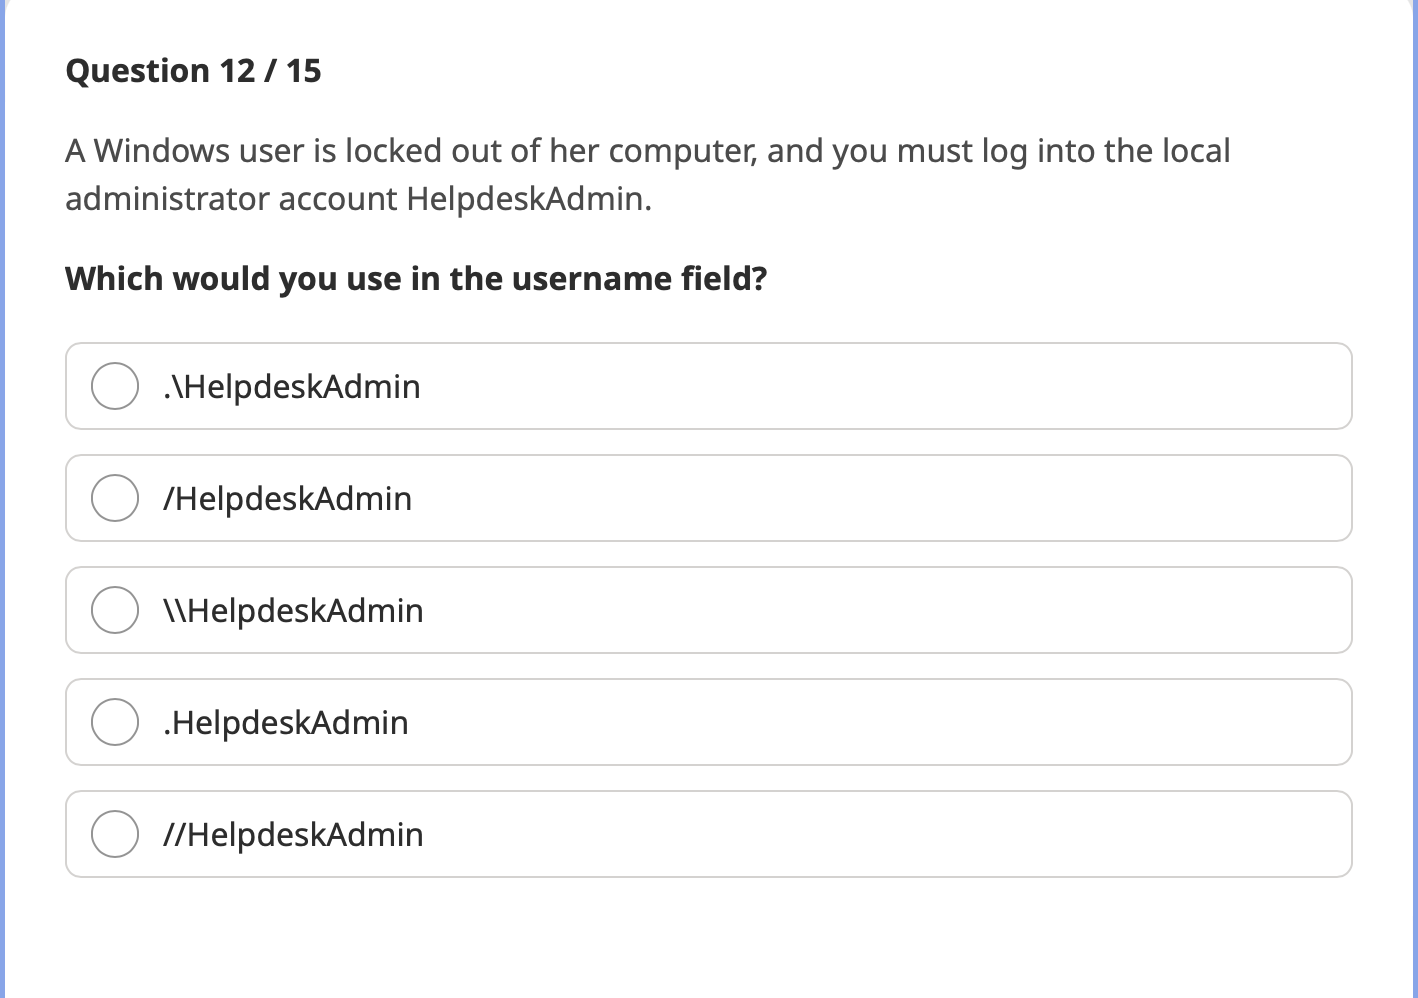Click the .HelpdeskAdmin answer row
The width and height of the screenshot is (1418, 998).
click(708, 722)
